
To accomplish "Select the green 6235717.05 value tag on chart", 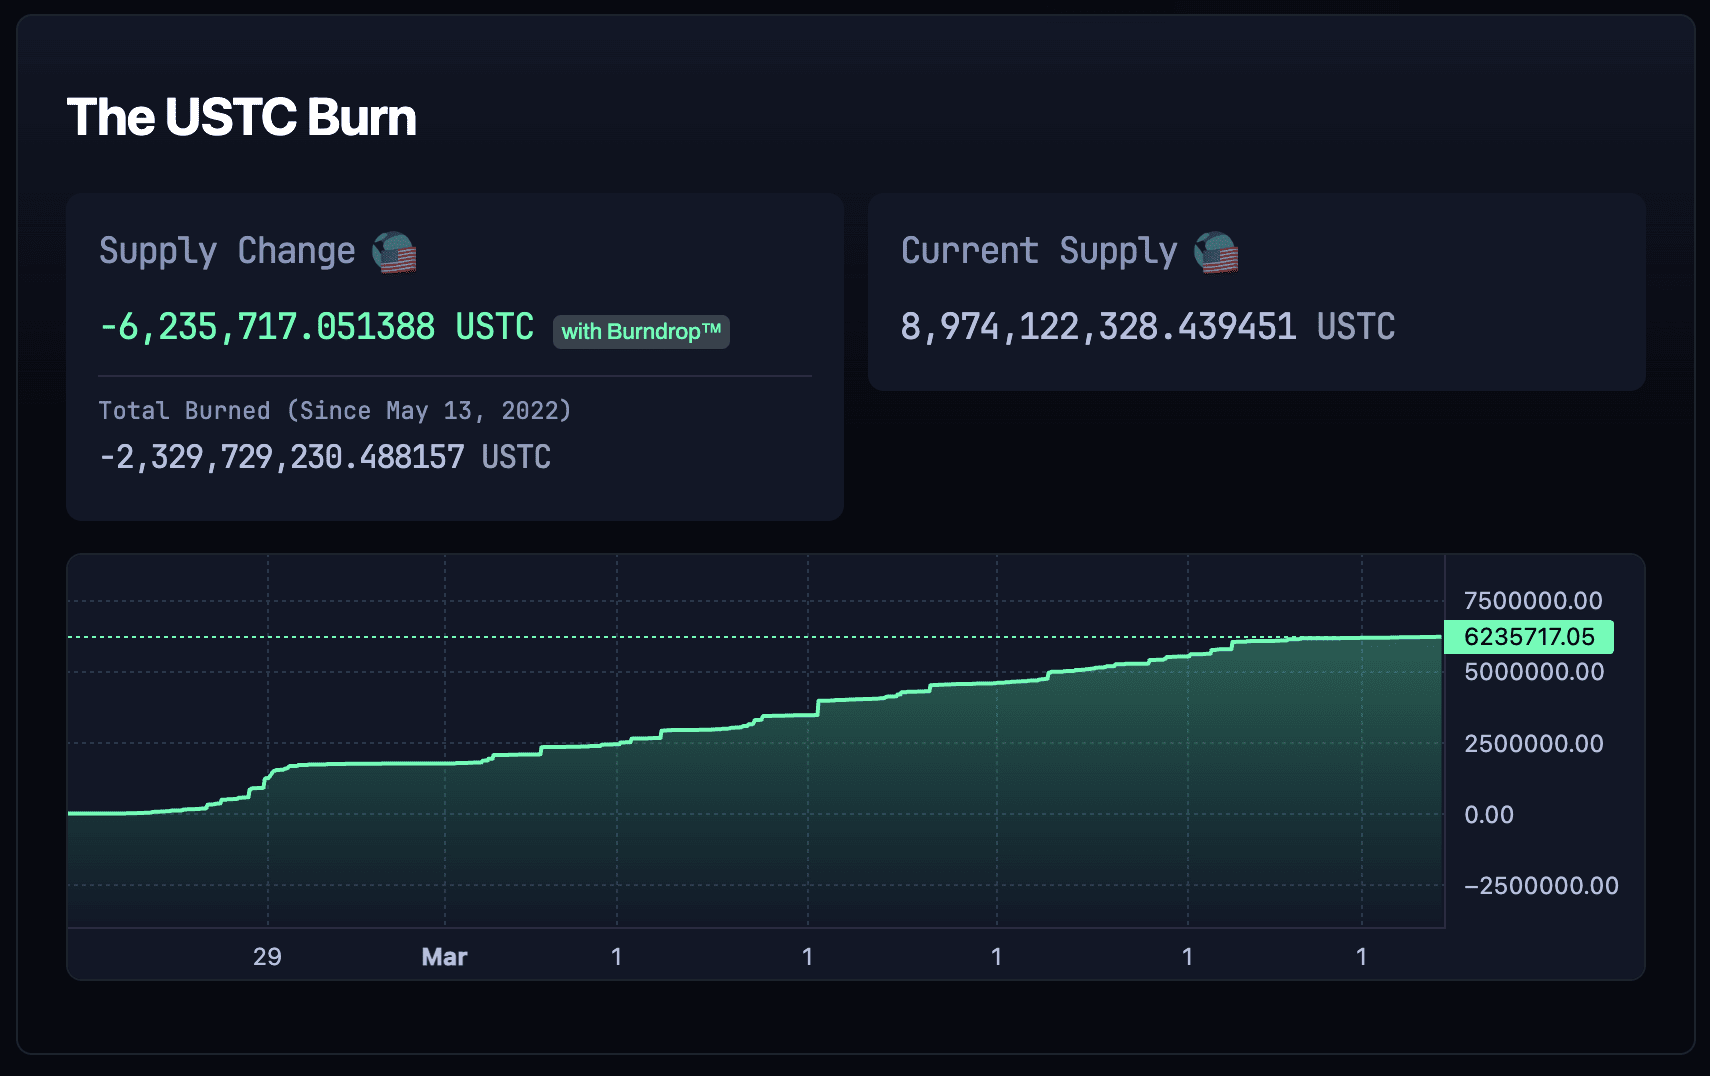I will click(1528, 636).
